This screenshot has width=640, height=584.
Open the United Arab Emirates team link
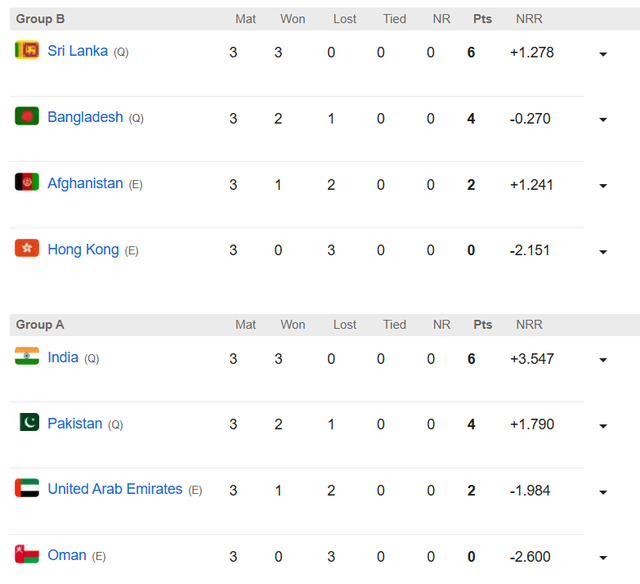[x=115, y=489]
